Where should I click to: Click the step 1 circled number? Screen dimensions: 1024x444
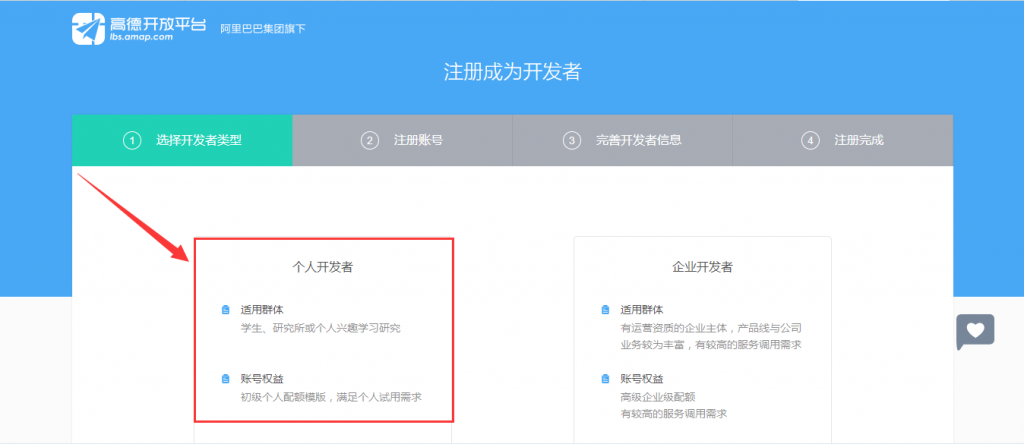pyautogui.click(x=131, y=141)
